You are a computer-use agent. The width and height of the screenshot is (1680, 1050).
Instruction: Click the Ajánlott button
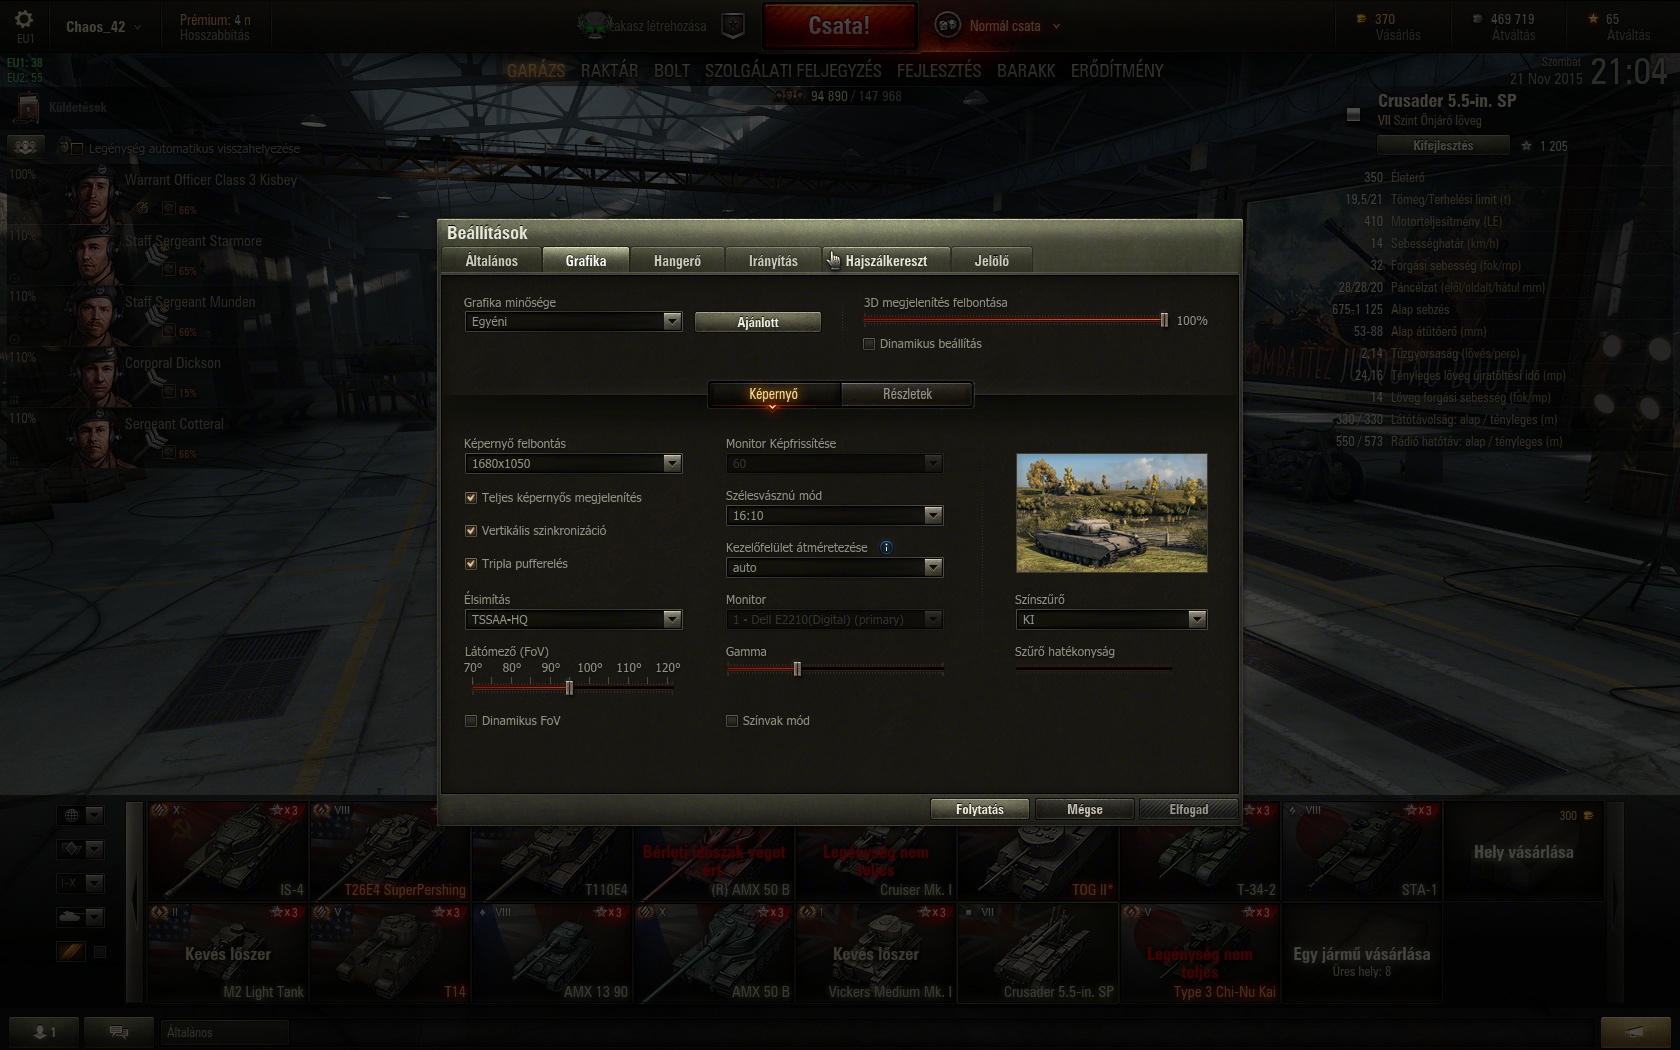pyautogui.click(x=758, y=322)
